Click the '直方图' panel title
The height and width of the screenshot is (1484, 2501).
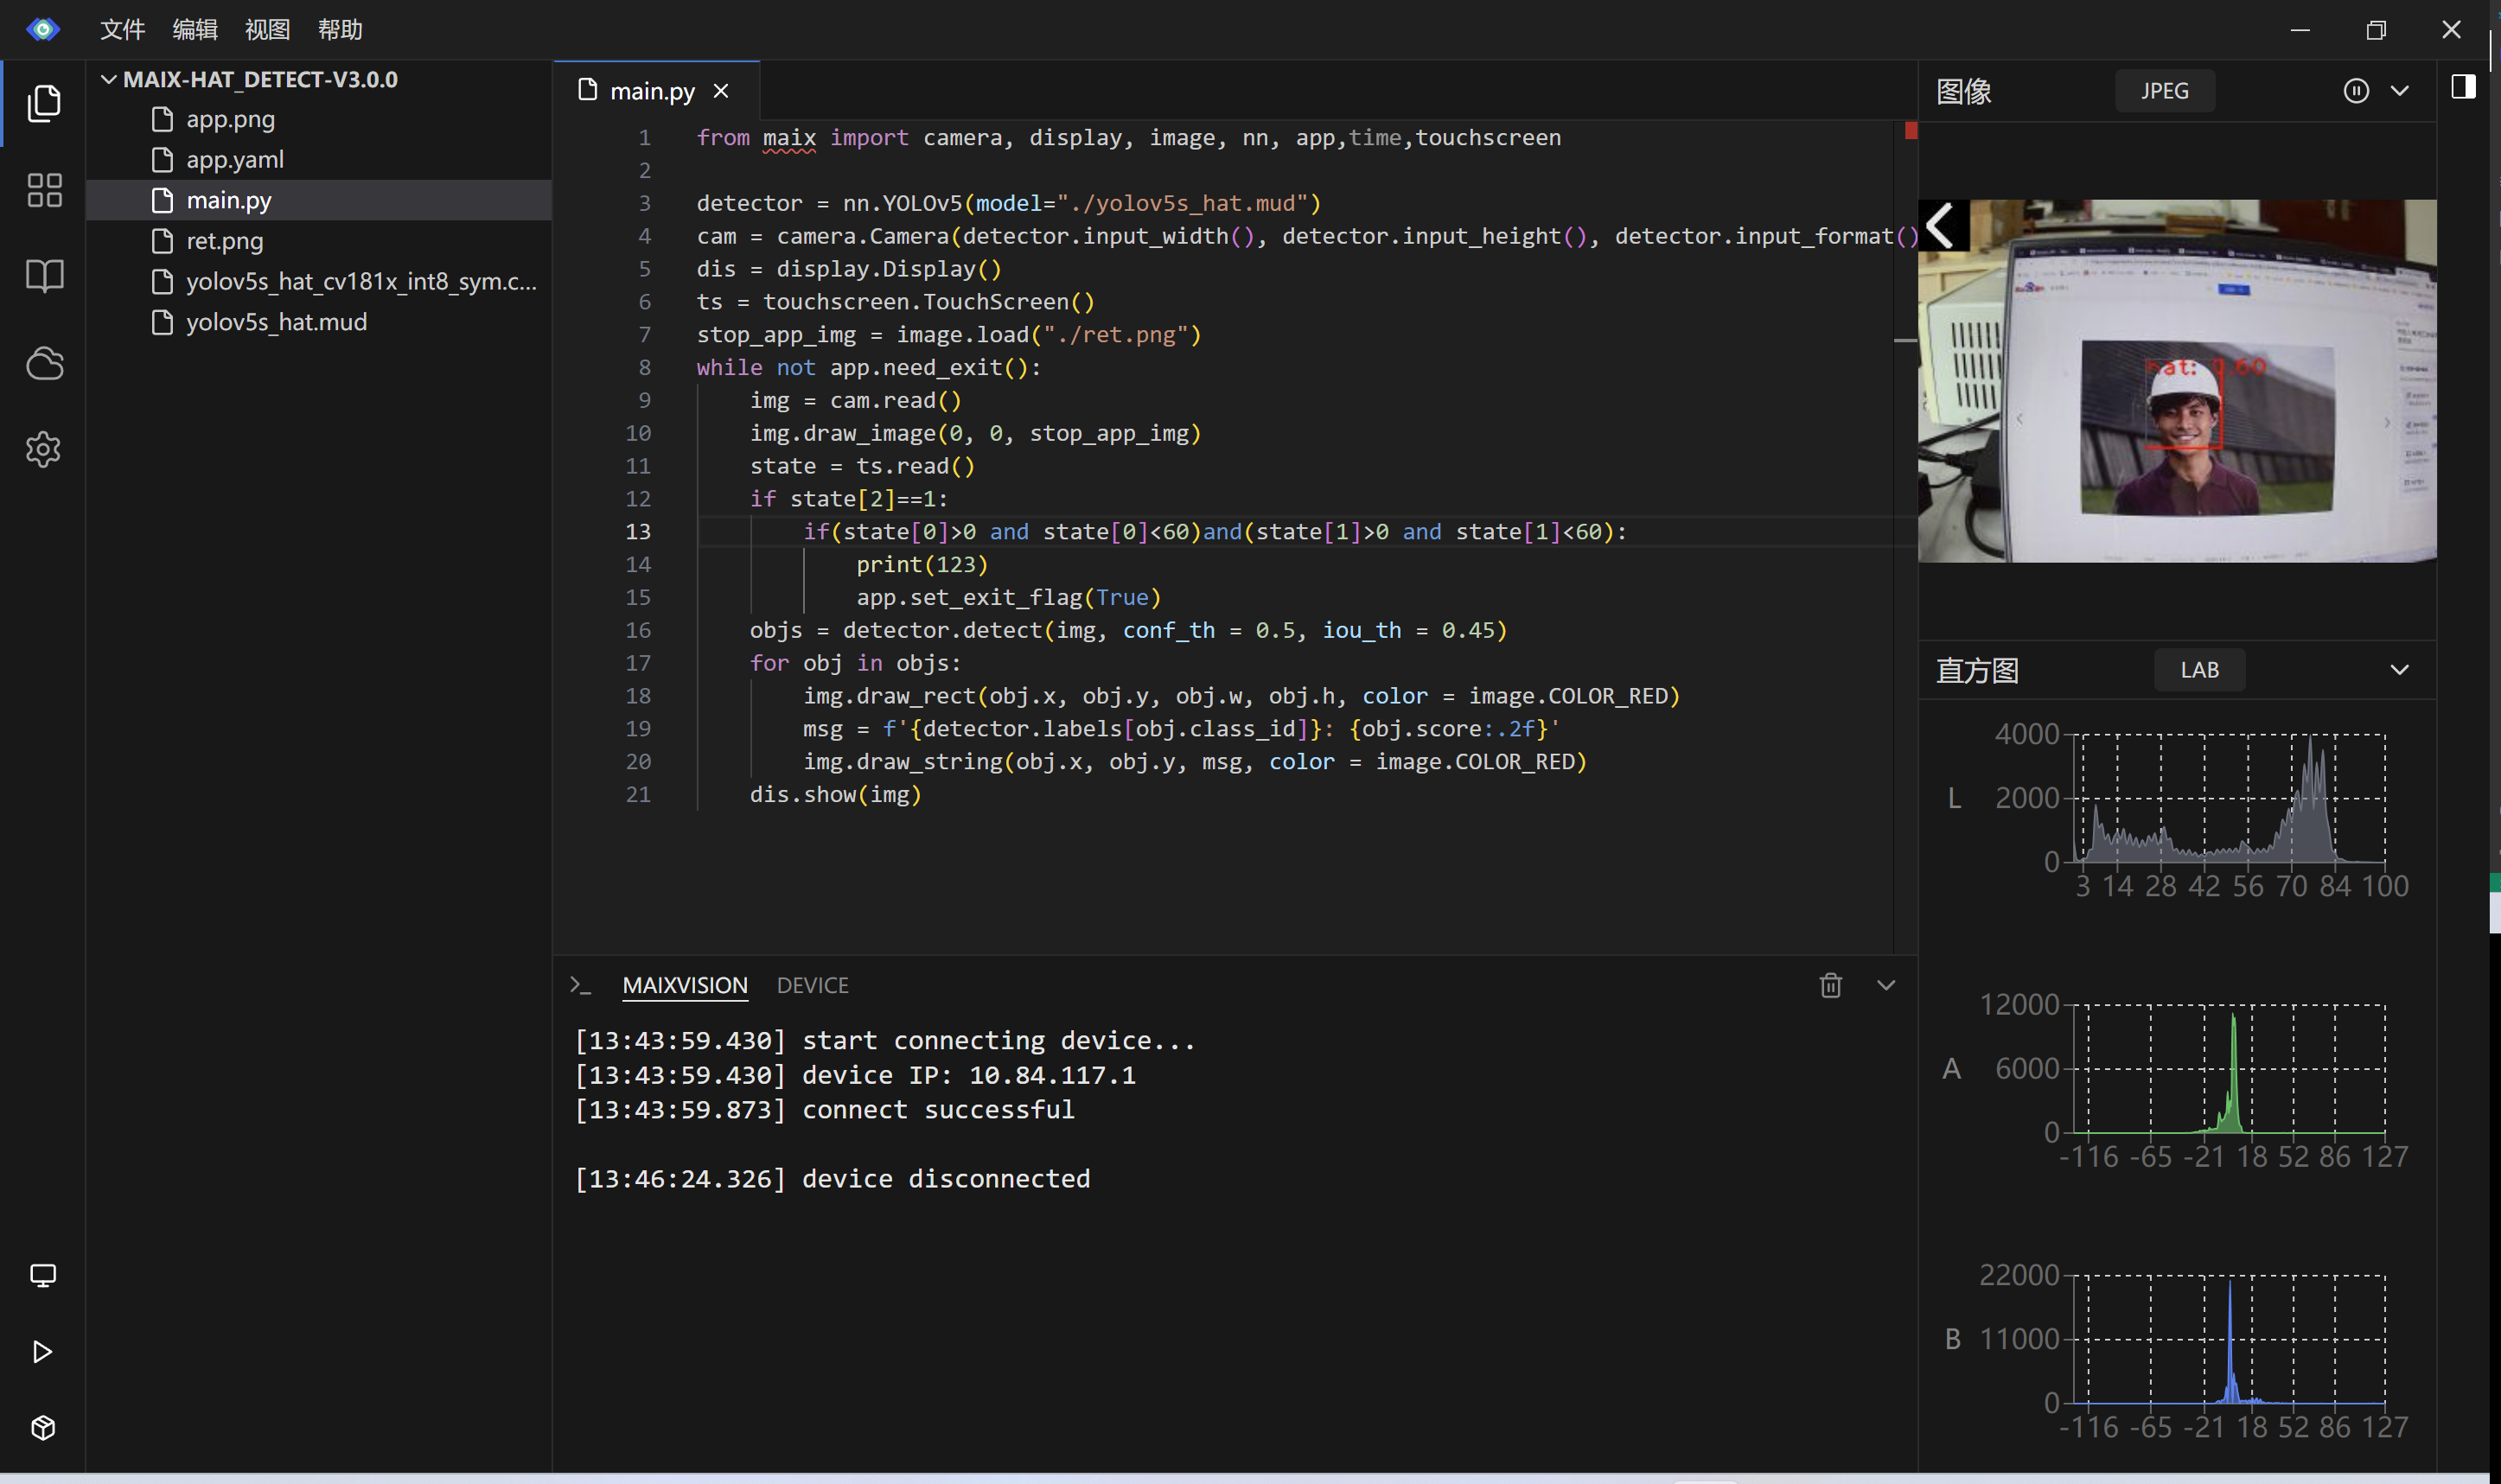[1977, 670]
